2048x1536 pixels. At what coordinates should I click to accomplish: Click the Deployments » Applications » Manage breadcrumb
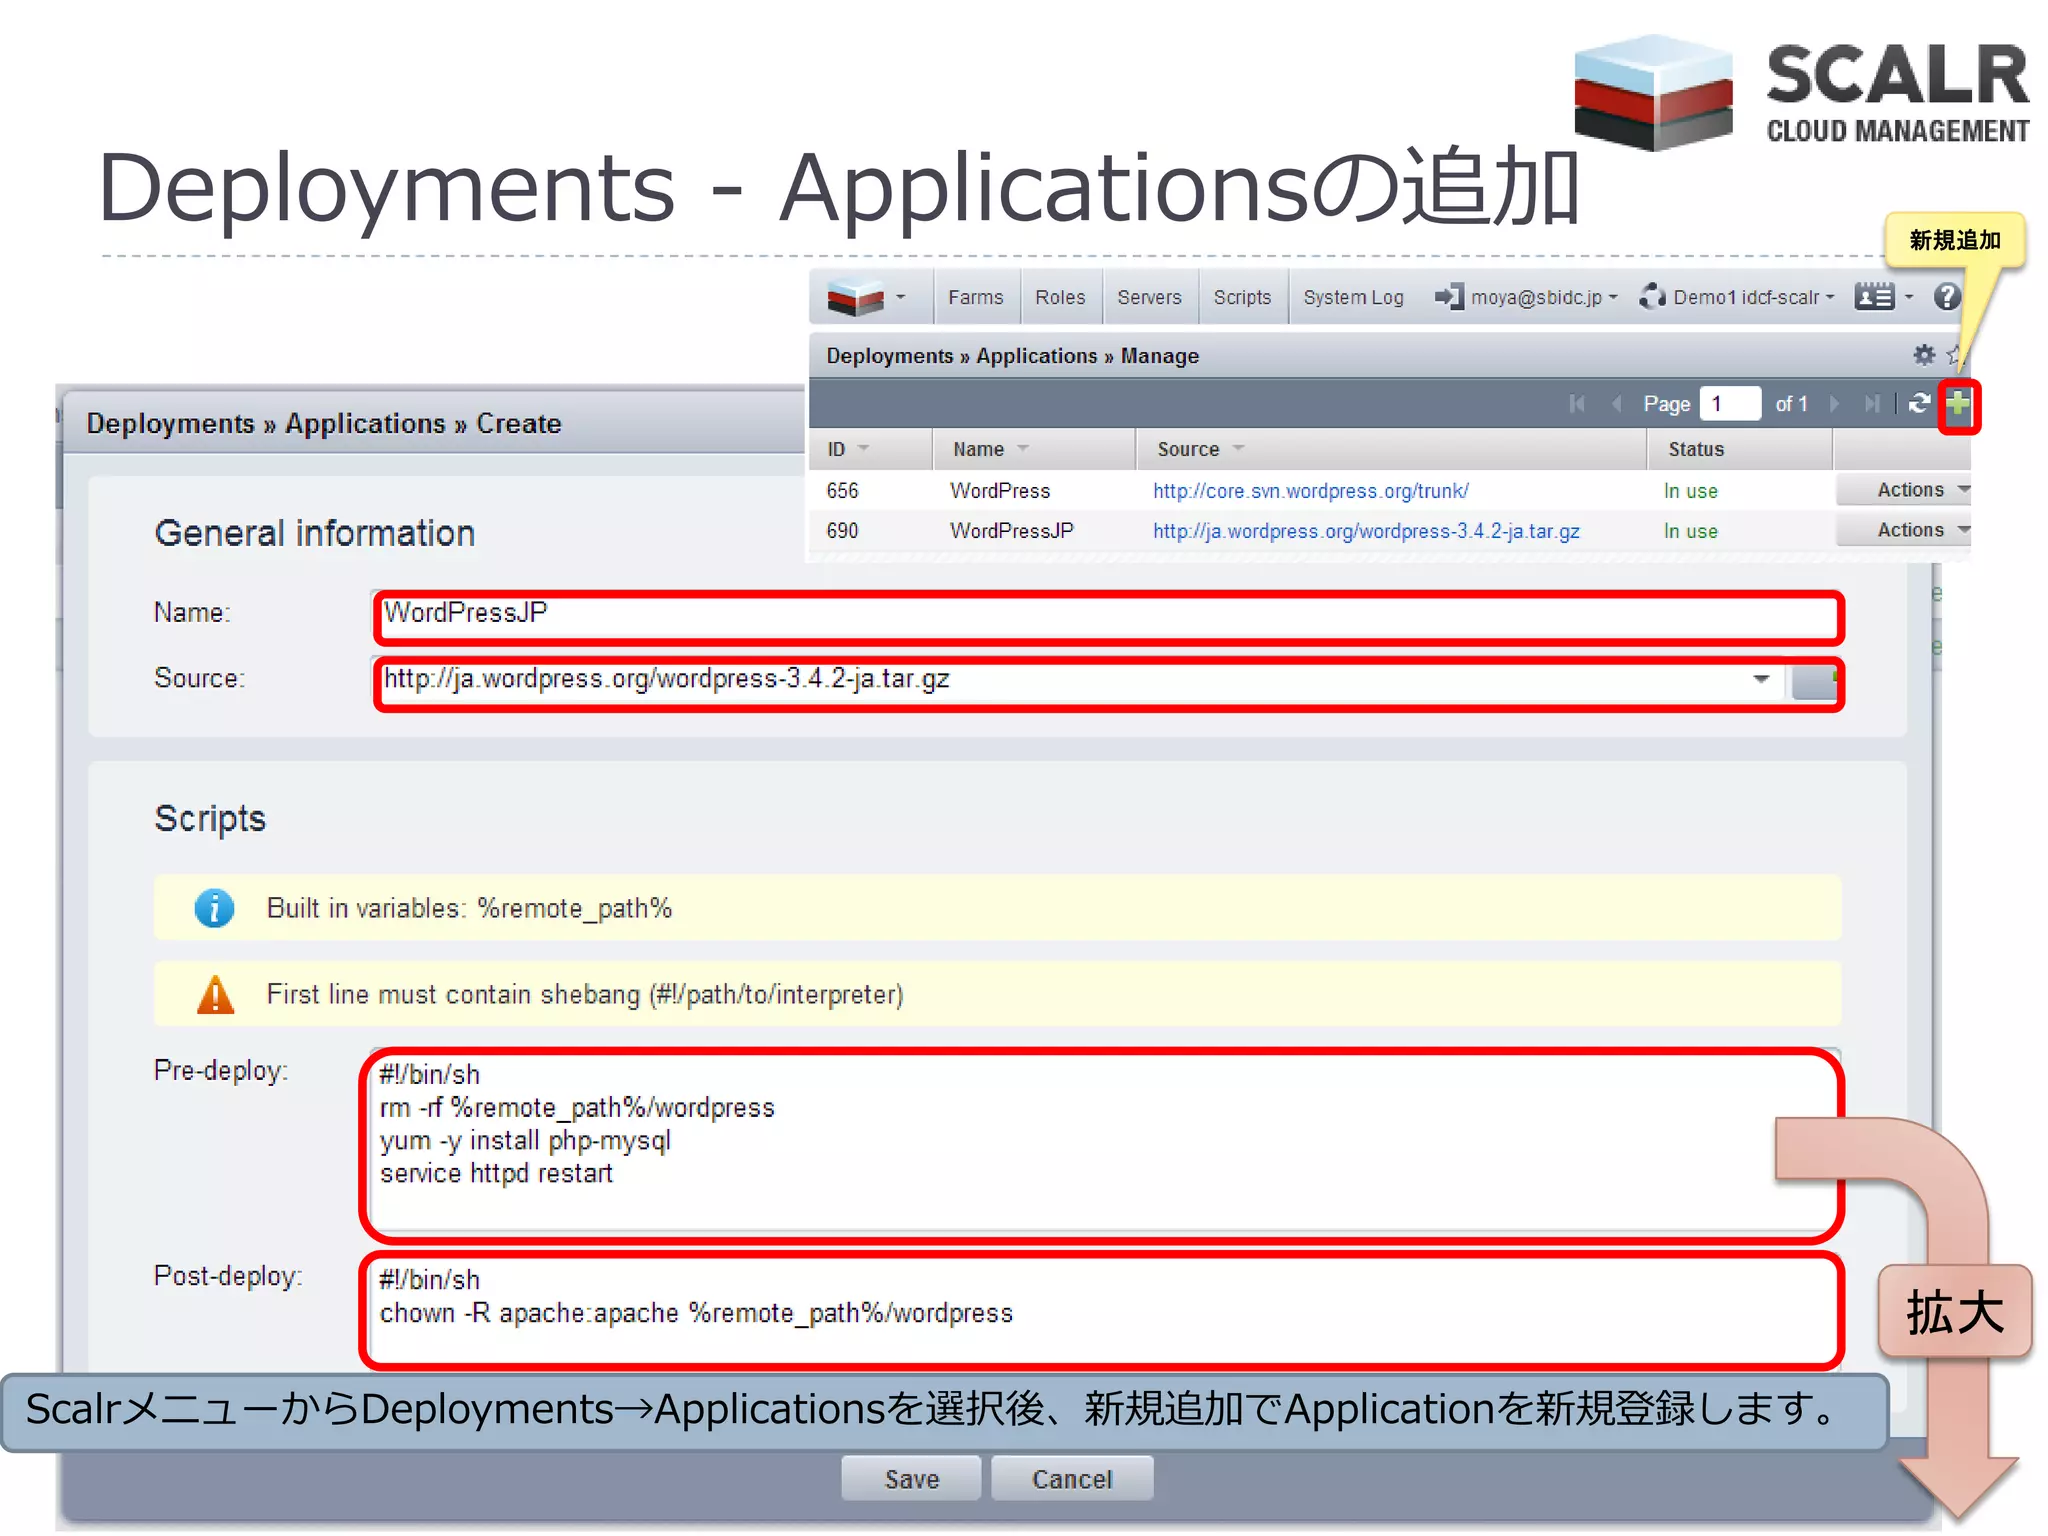pyautogui.click(x=1012, y=356)
